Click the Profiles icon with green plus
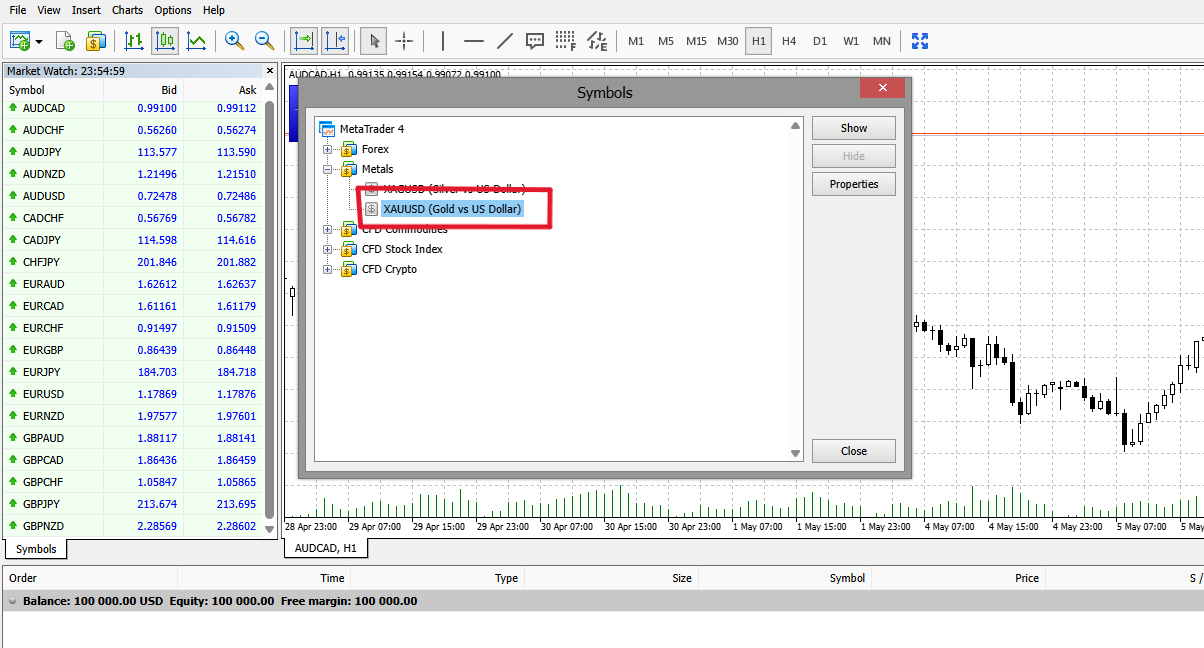Viewport: 1204px width, 648px height. pos(66,41)
